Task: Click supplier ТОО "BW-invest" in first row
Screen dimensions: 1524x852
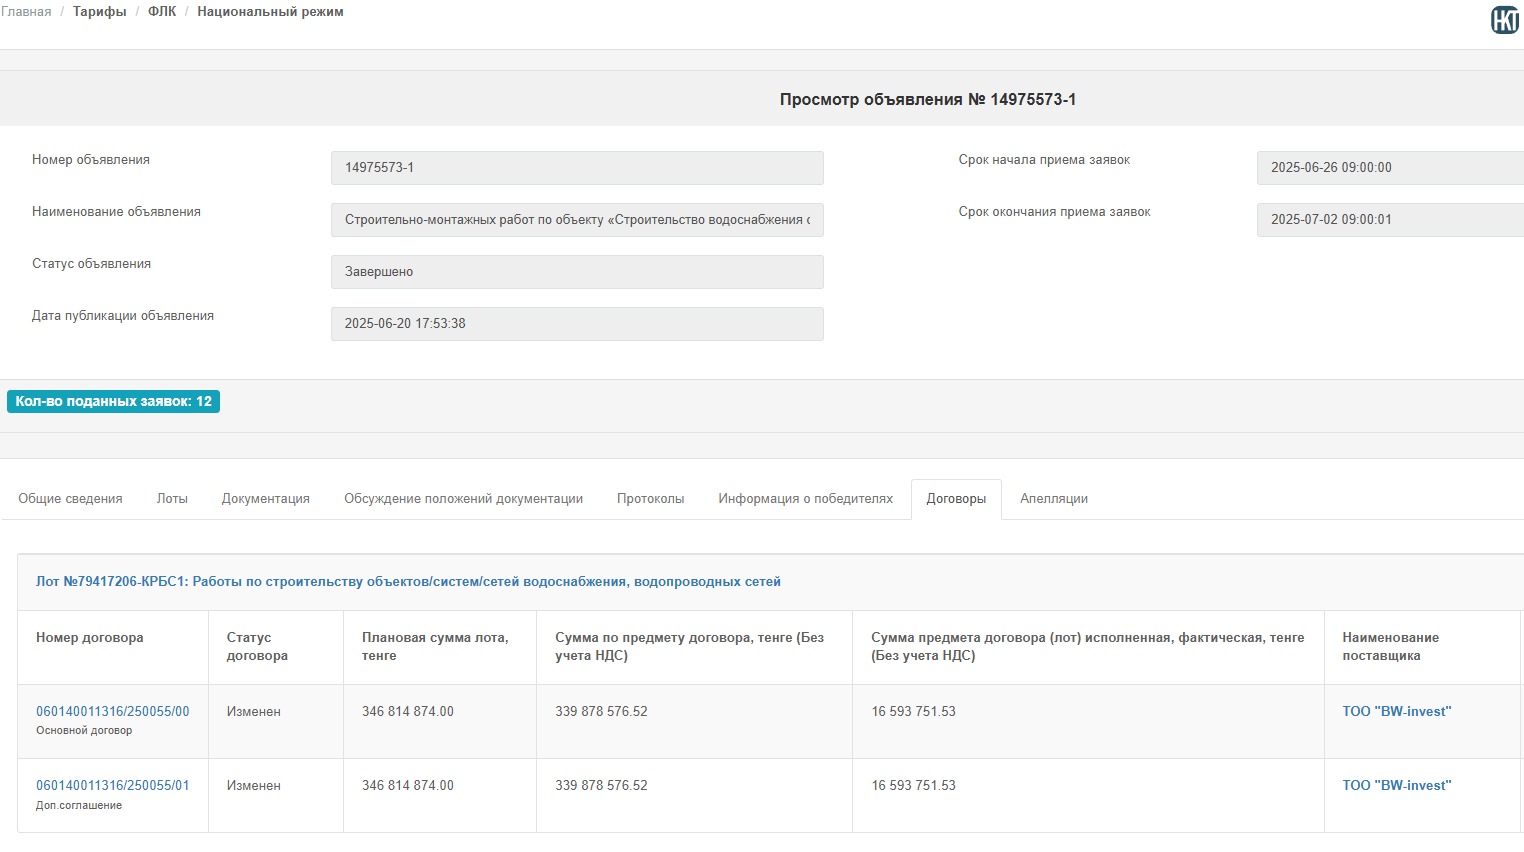Action: [x=1396, y=712]
